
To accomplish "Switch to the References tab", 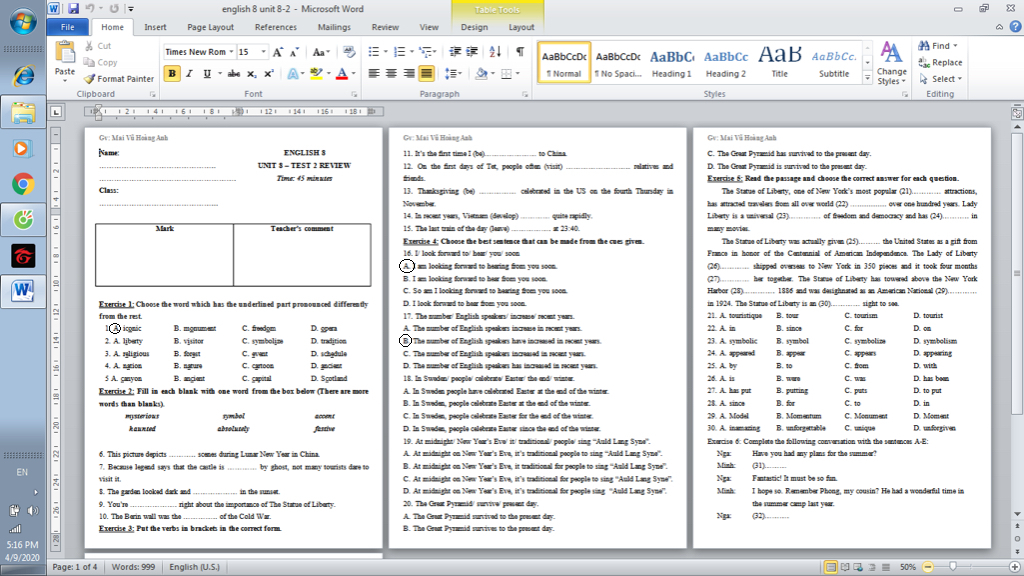I will pyautogui.click(x=276, y=27).
